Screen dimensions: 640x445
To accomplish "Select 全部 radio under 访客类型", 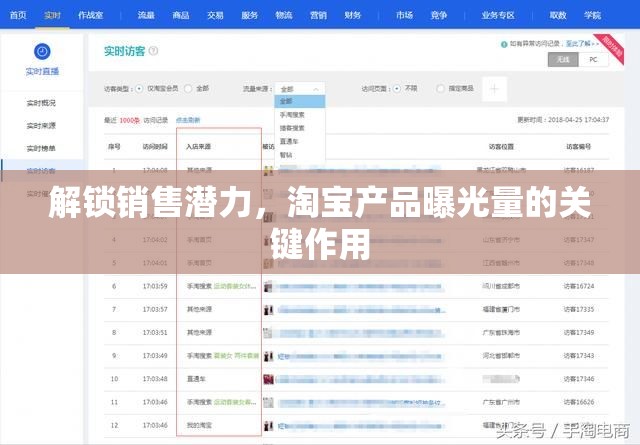I will (188, 89).
